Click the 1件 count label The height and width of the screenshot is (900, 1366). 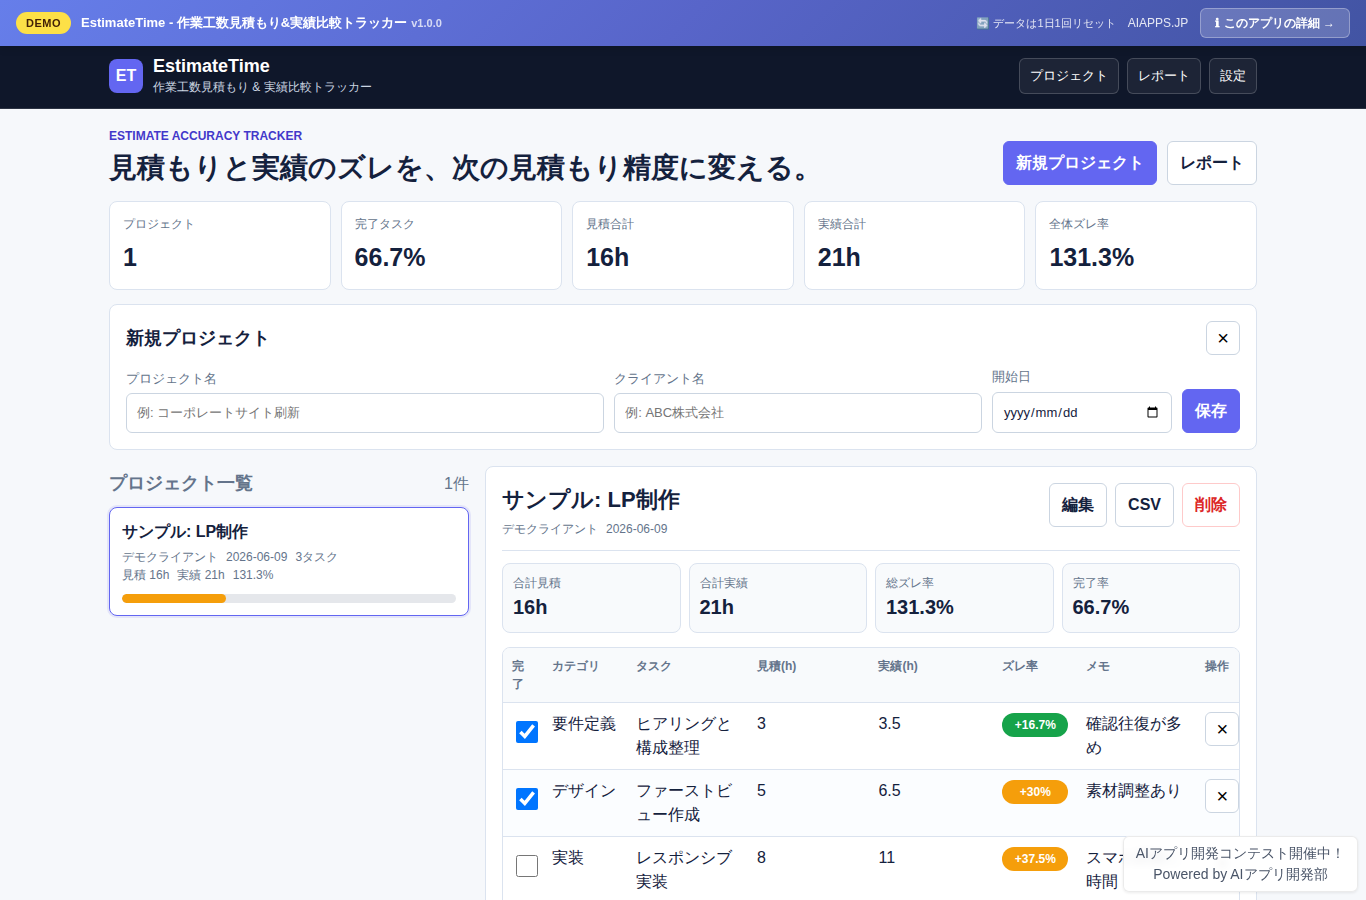pos(456,484)
